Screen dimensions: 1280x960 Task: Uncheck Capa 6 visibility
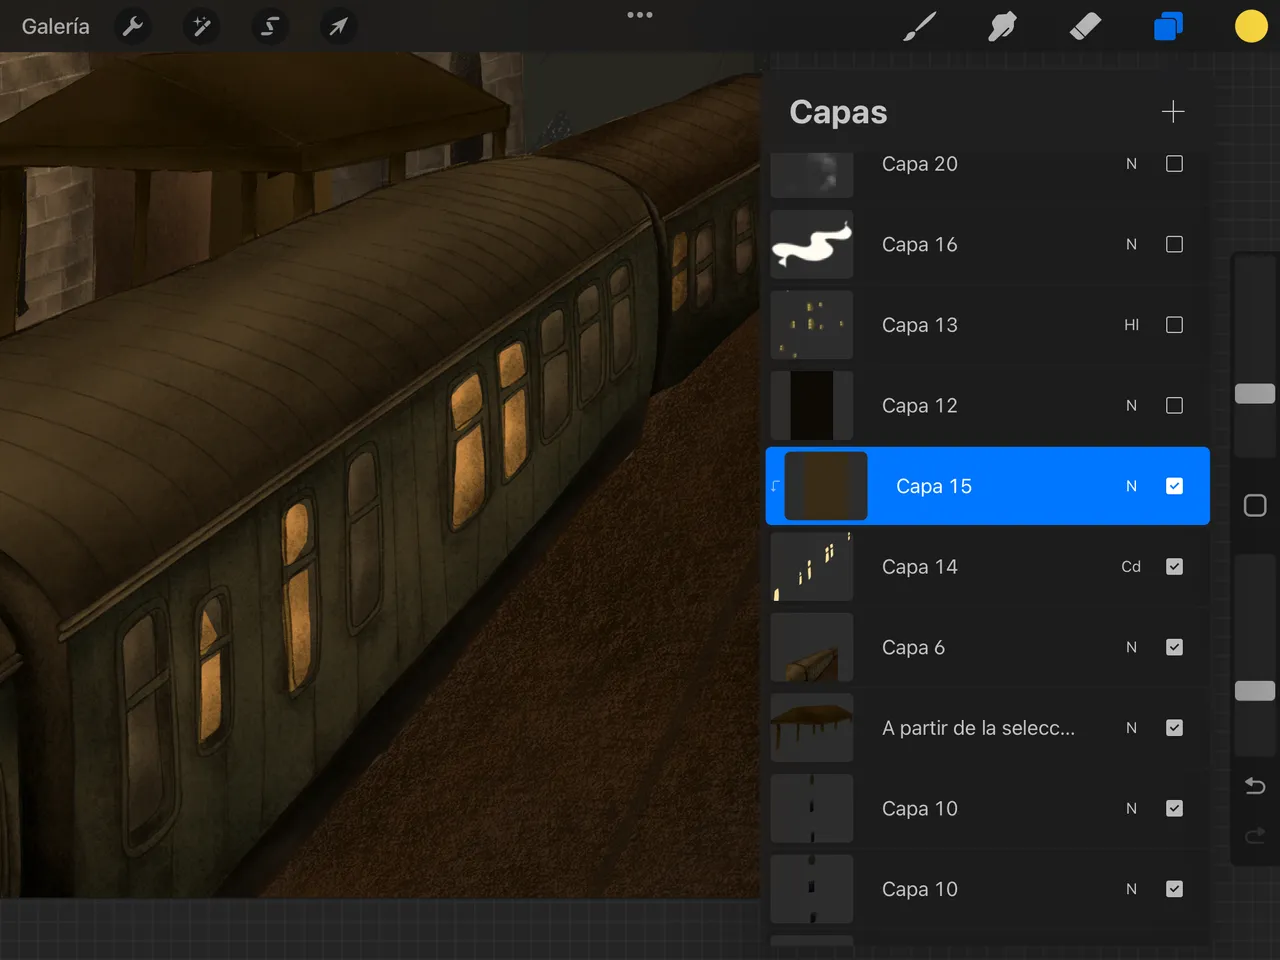[1175, 647]
